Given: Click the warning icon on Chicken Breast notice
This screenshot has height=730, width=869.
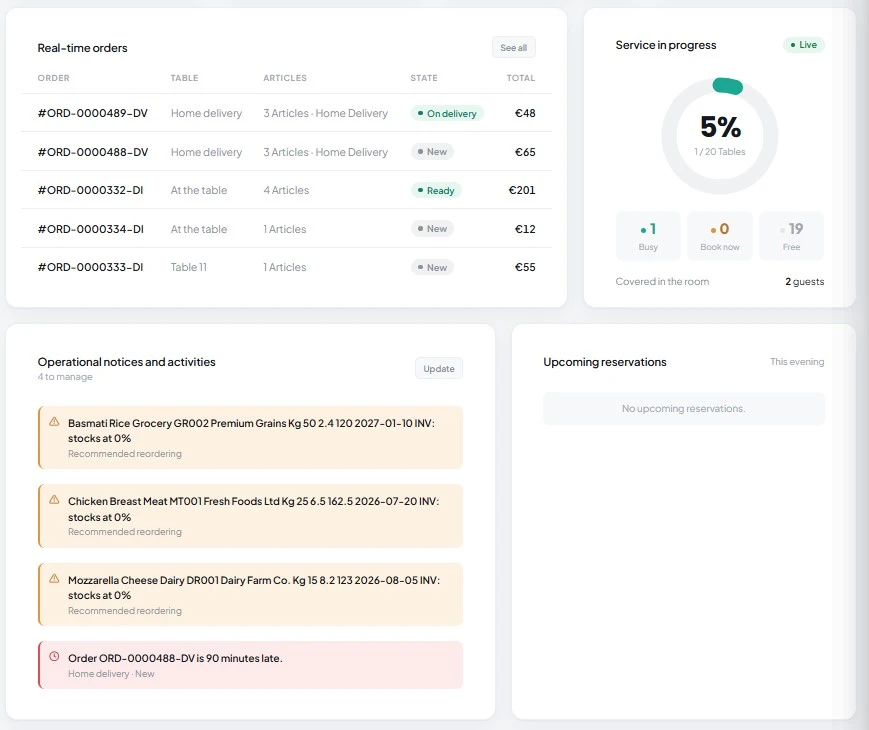Looking at the screenshot, I should [54, 500].
